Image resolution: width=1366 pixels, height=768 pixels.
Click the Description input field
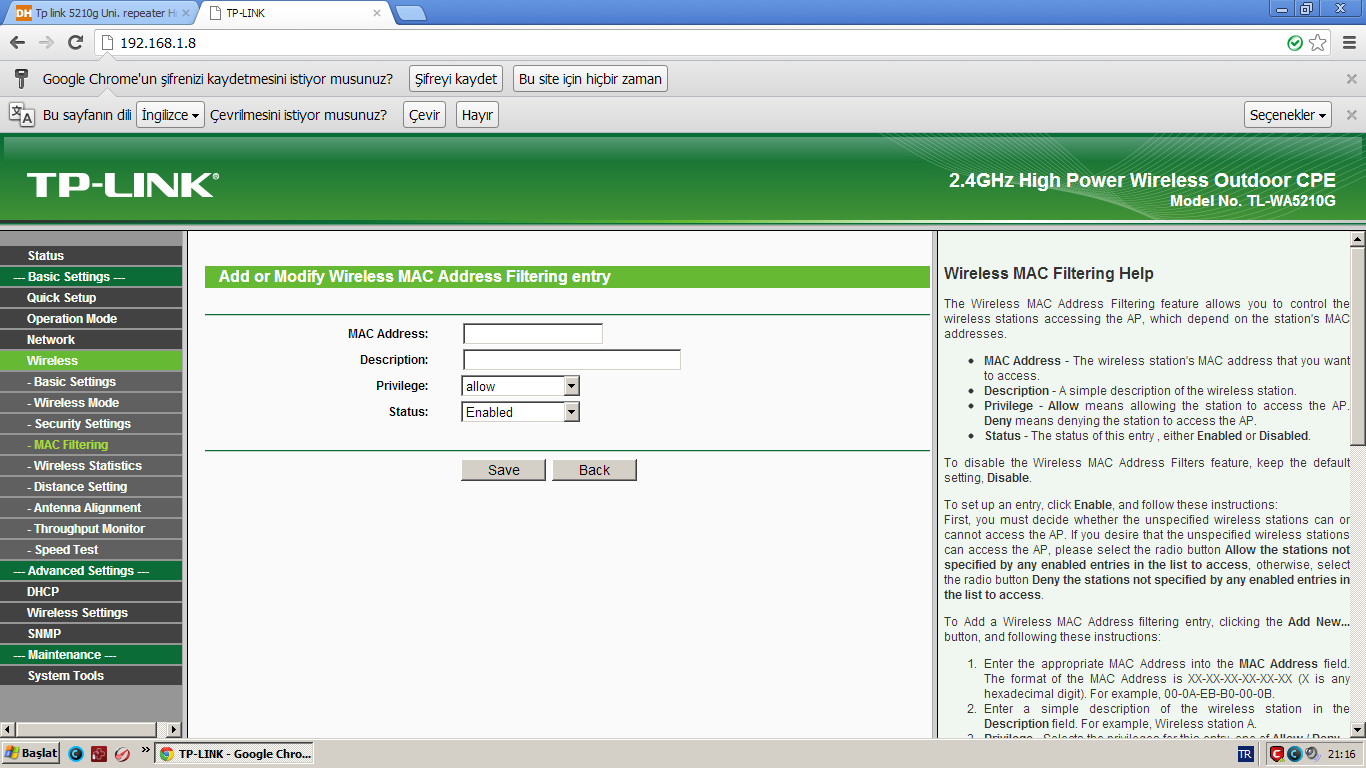(572, 360)
